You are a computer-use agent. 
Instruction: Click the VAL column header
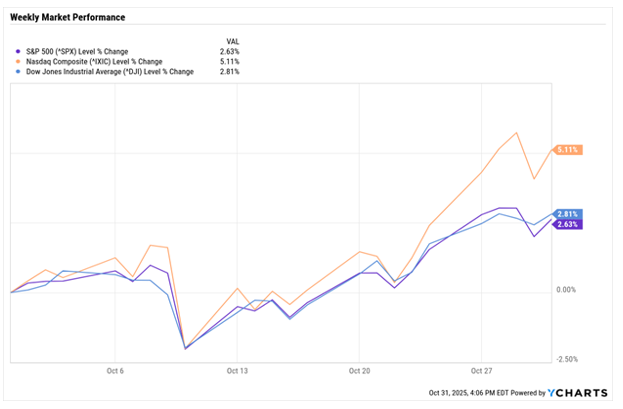(x=235, y=40)
